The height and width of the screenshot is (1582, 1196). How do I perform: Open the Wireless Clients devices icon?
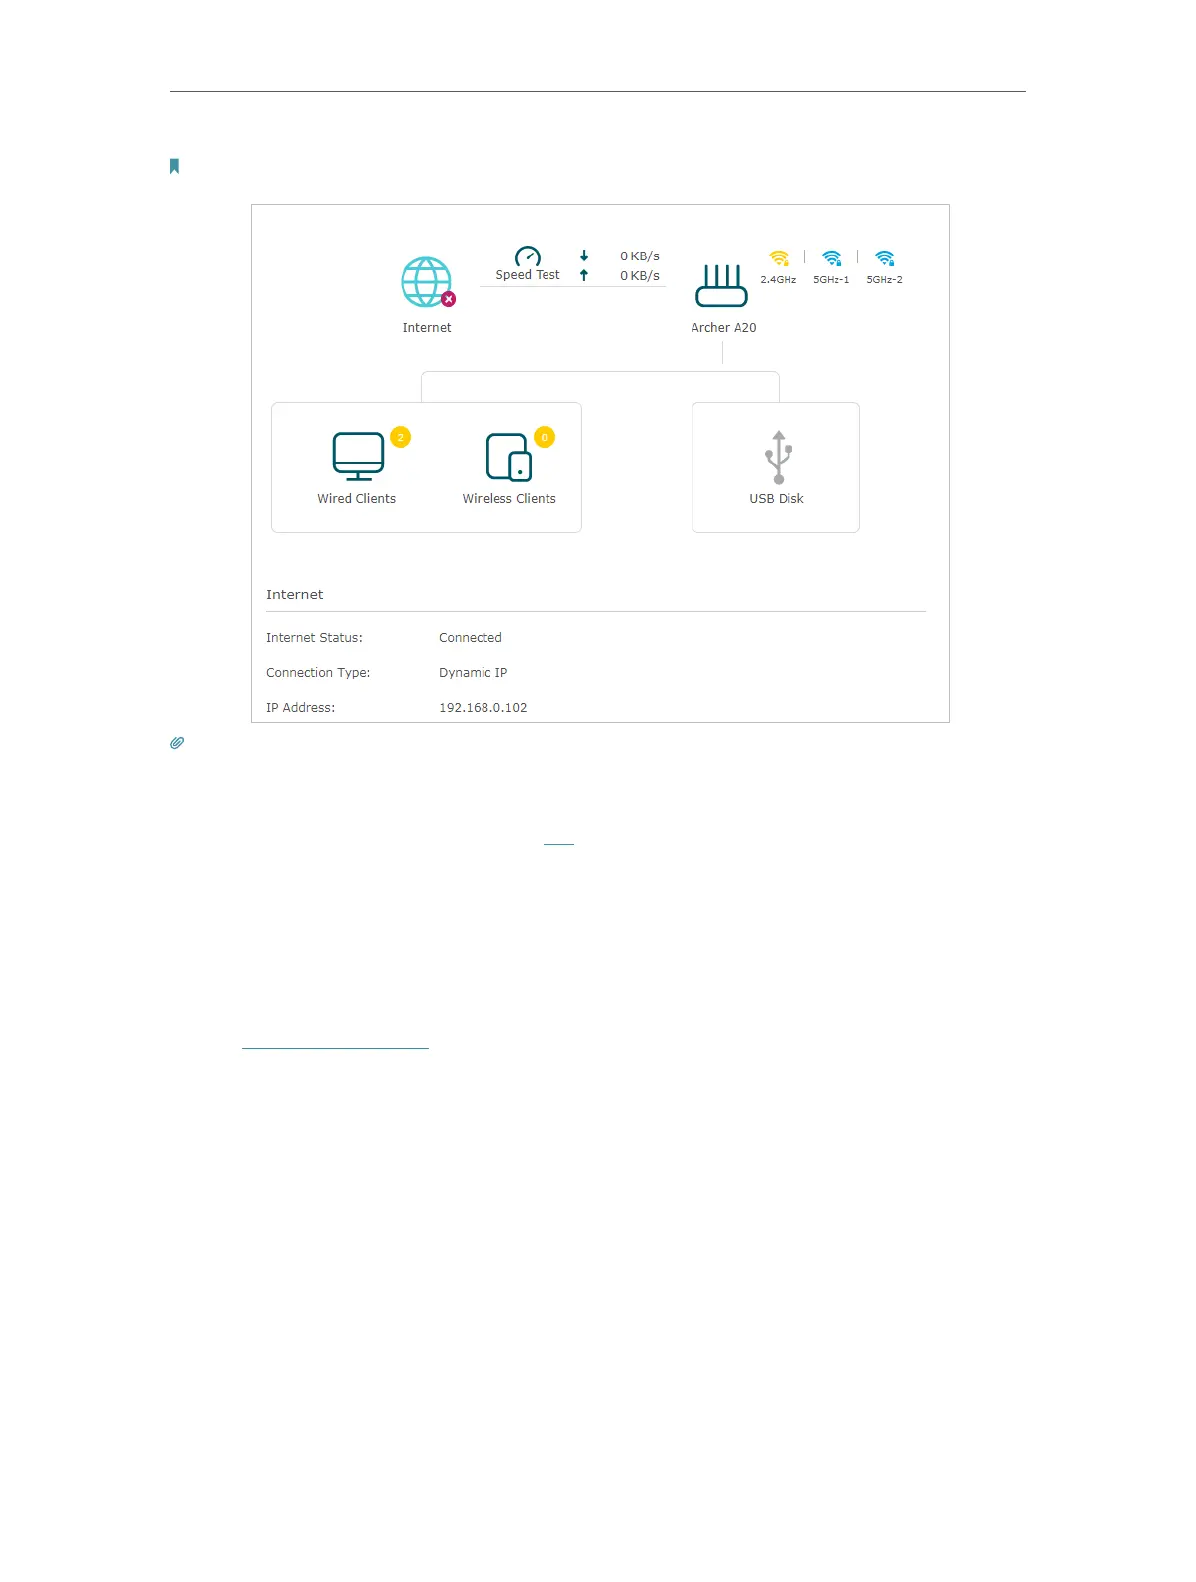[x=508, y=457]
